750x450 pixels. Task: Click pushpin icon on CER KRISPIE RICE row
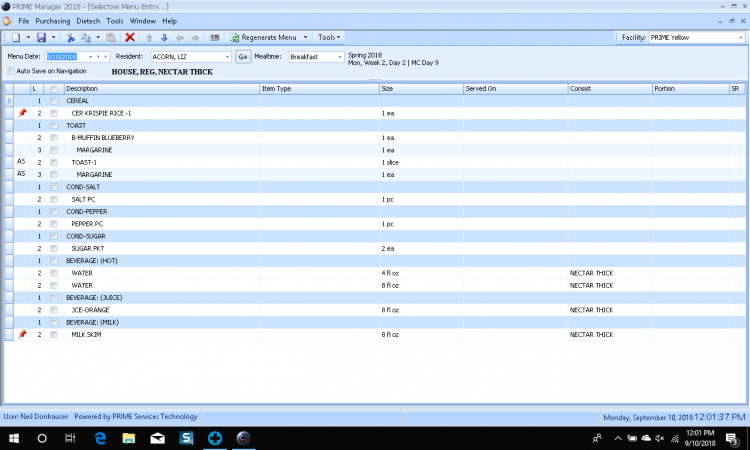tap(22, 113)
